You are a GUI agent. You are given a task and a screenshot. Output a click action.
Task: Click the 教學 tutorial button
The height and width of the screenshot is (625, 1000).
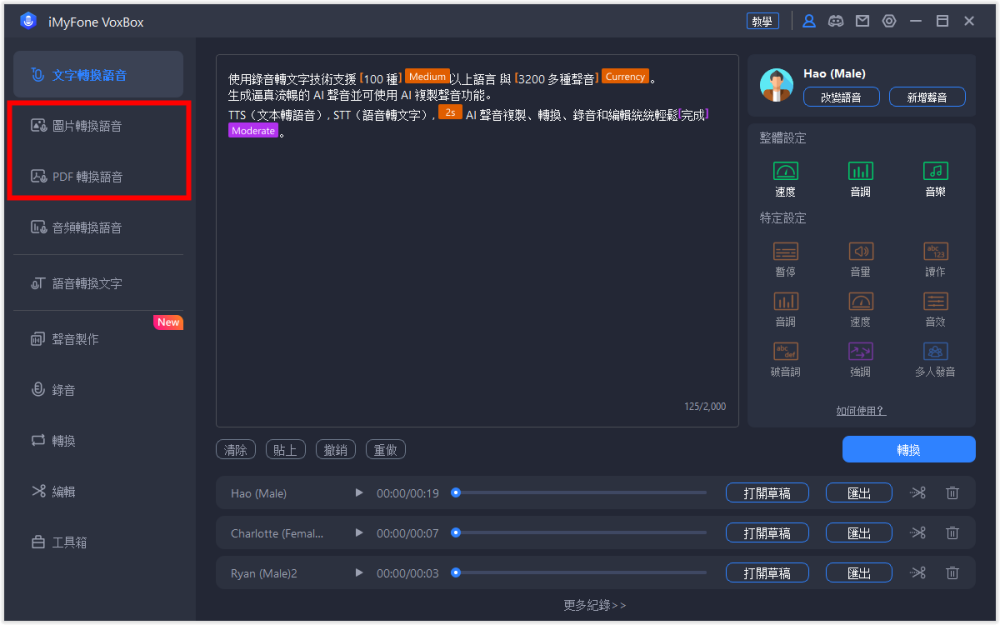(x=762, y=21)
